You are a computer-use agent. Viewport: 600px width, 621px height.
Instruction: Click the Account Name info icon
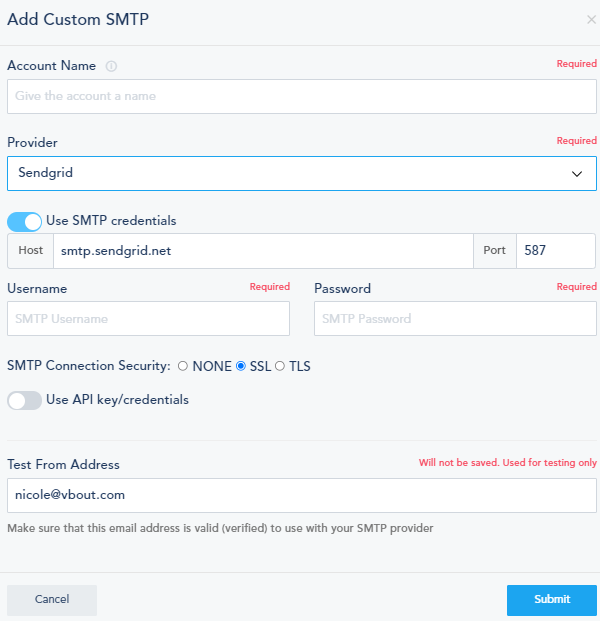(111, 66)
